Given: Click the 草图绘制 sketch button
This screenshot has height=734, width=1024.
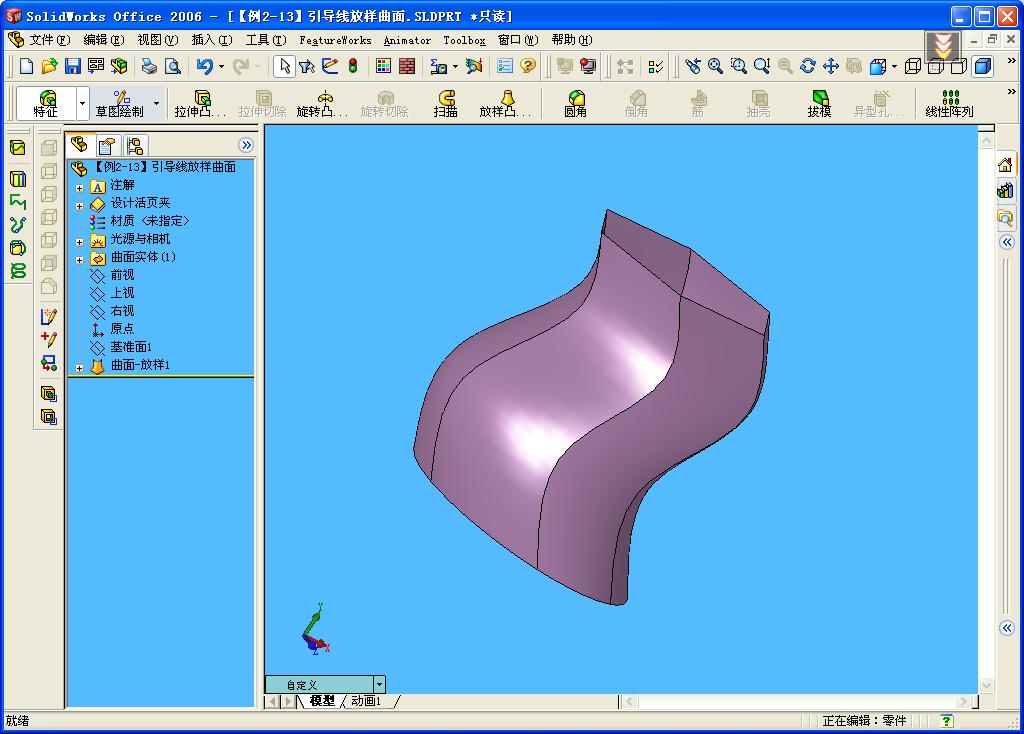Looking at the screenshot, I should coord(120,104).
